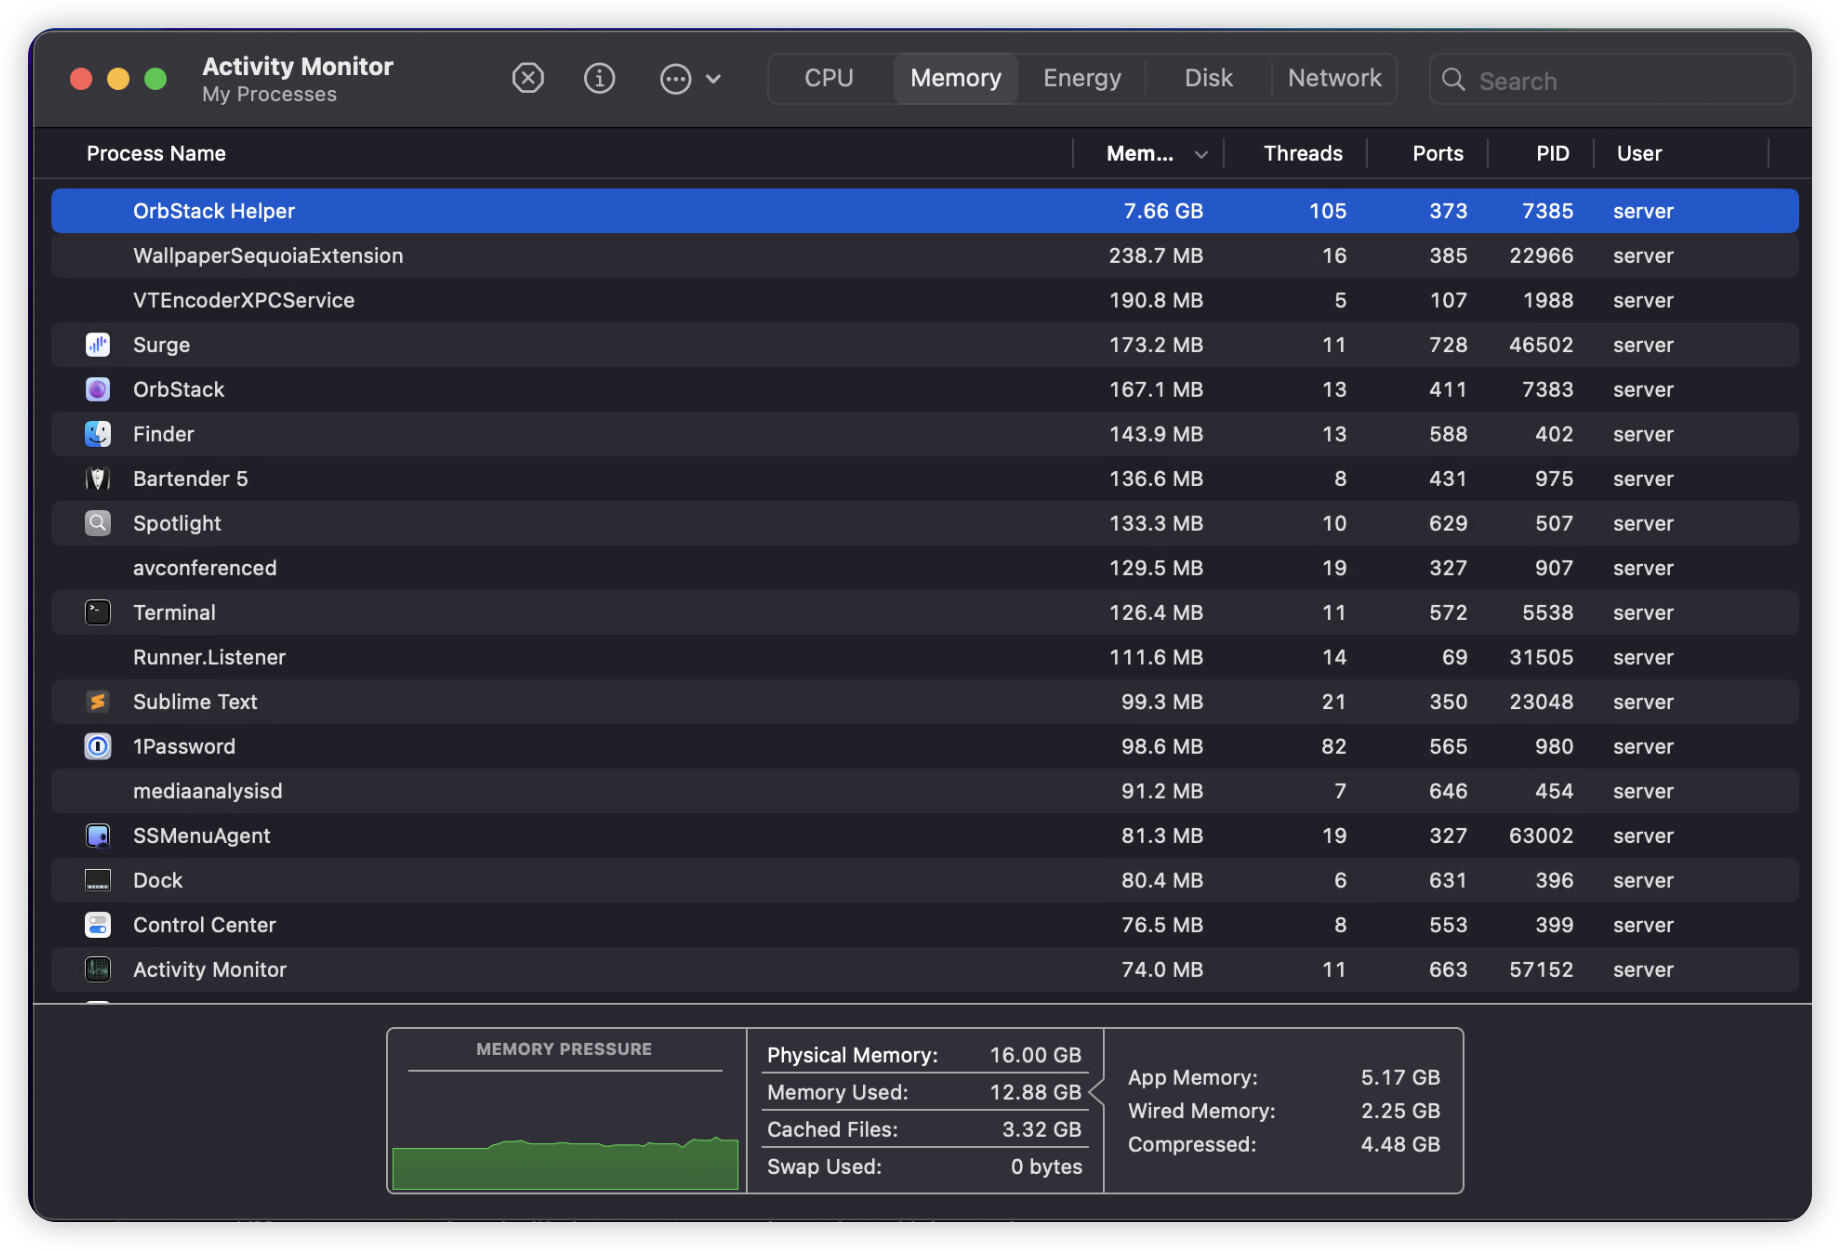Image resolution: width=1840 pixels, height=1250 pixels.
Task: Open the process info (i) toolbar icon
Action: [599, 78]
